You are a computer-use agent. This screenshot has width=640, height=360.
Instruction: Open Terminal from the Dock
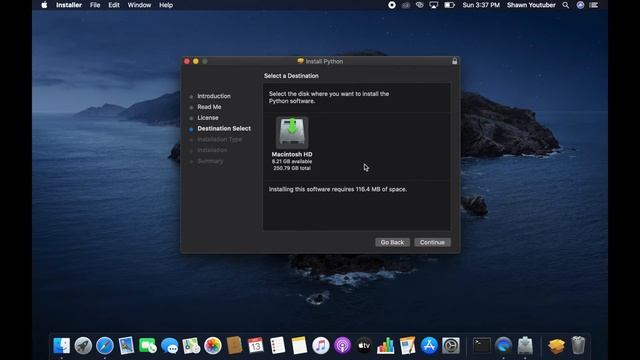point(482,346)
